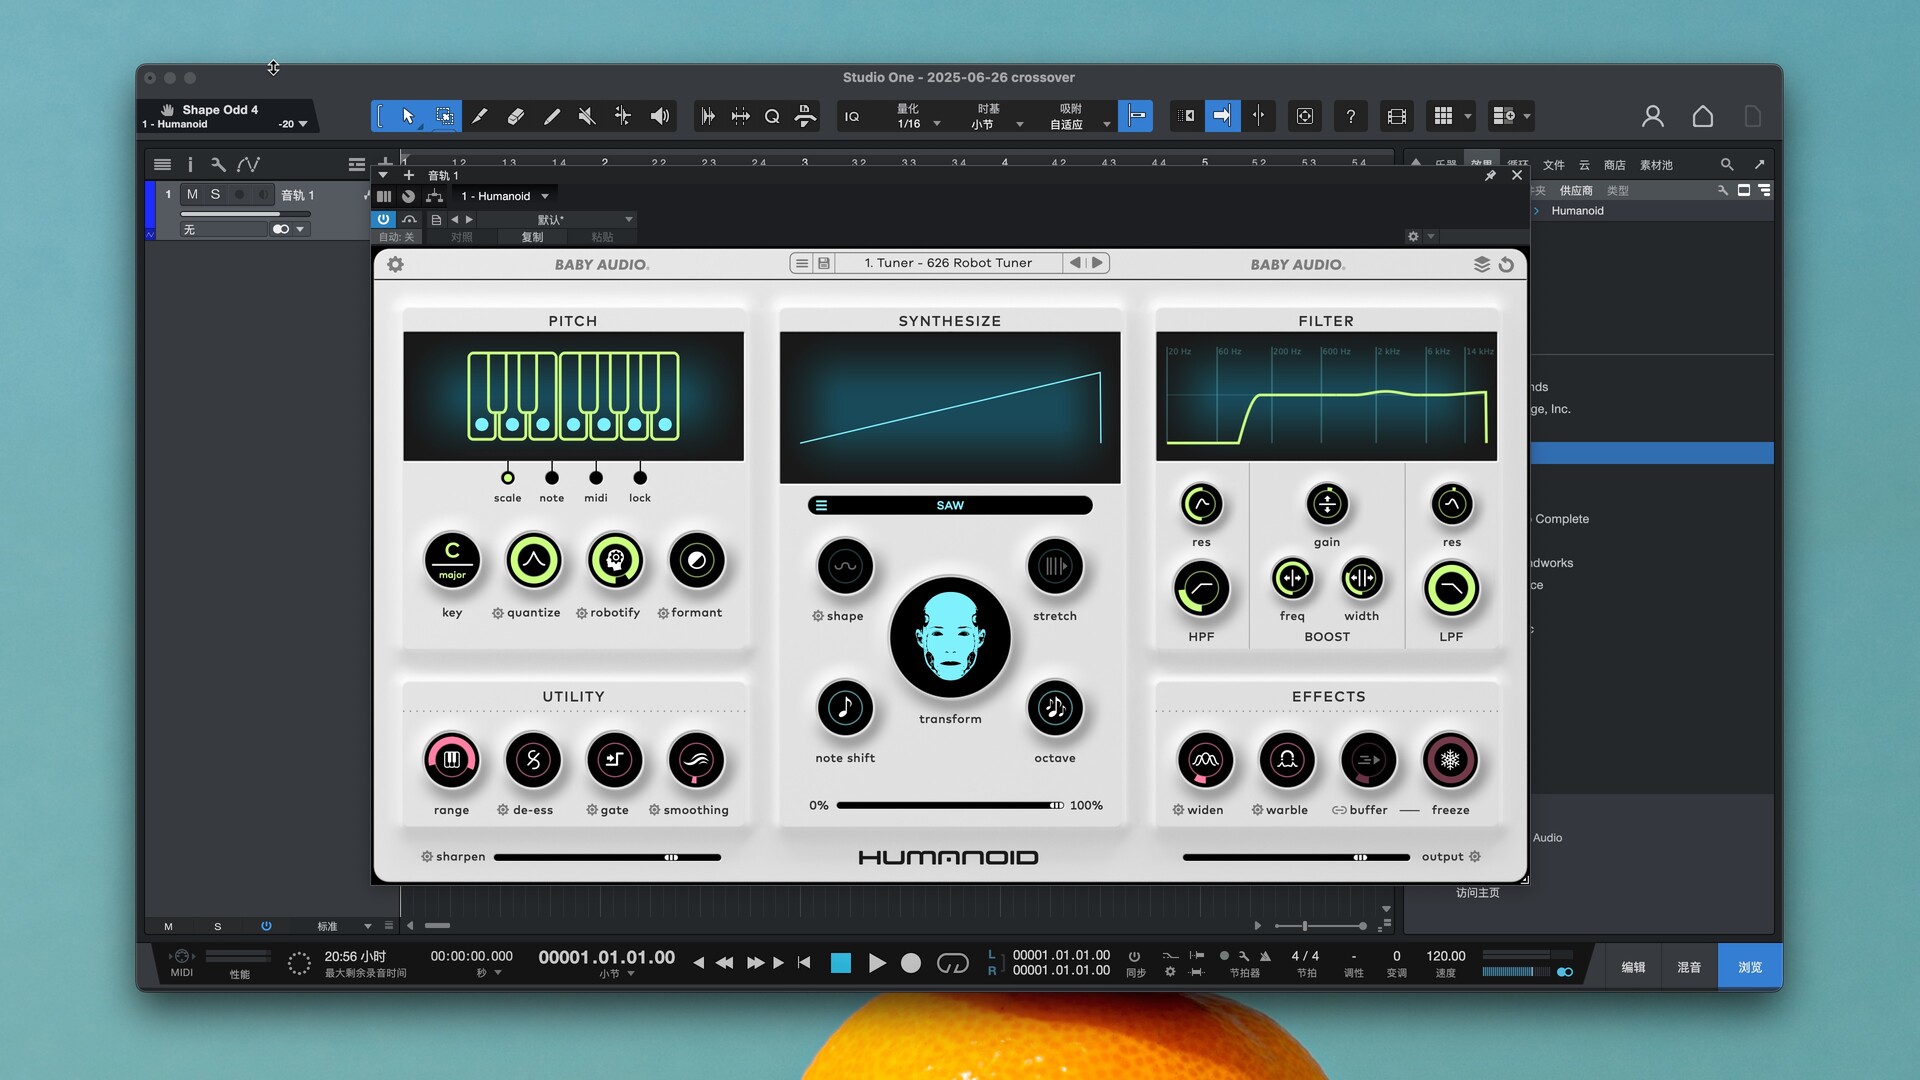The image size is (1920, 1080).
Task: Expand the Humanoid item in browser
Action: (1537, 211)
